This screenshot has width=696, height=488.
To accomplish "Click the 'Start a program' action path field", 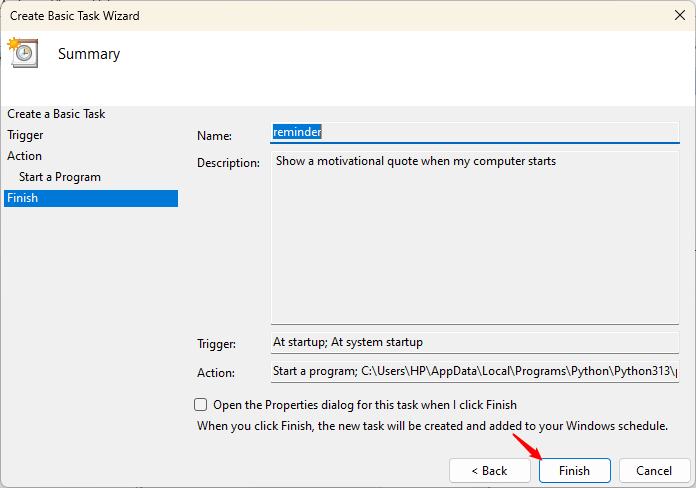I will click(x=474, y=372).
